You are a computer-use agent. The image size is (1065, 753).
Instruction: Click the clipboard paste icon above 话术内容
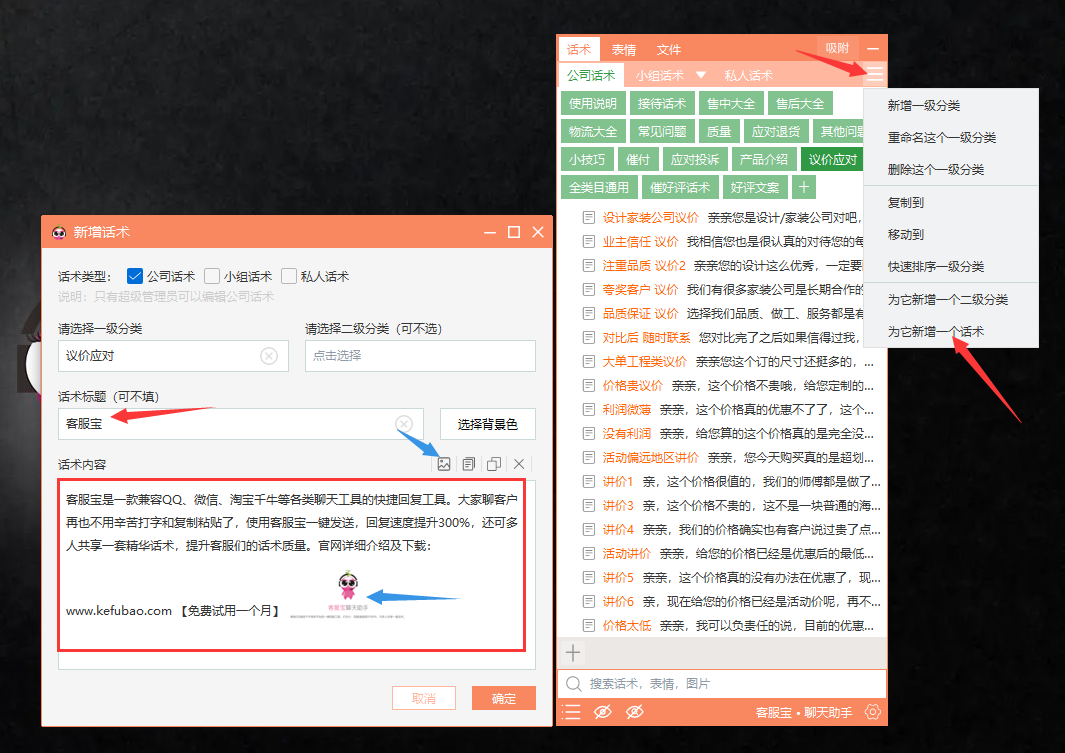[469, 464]
